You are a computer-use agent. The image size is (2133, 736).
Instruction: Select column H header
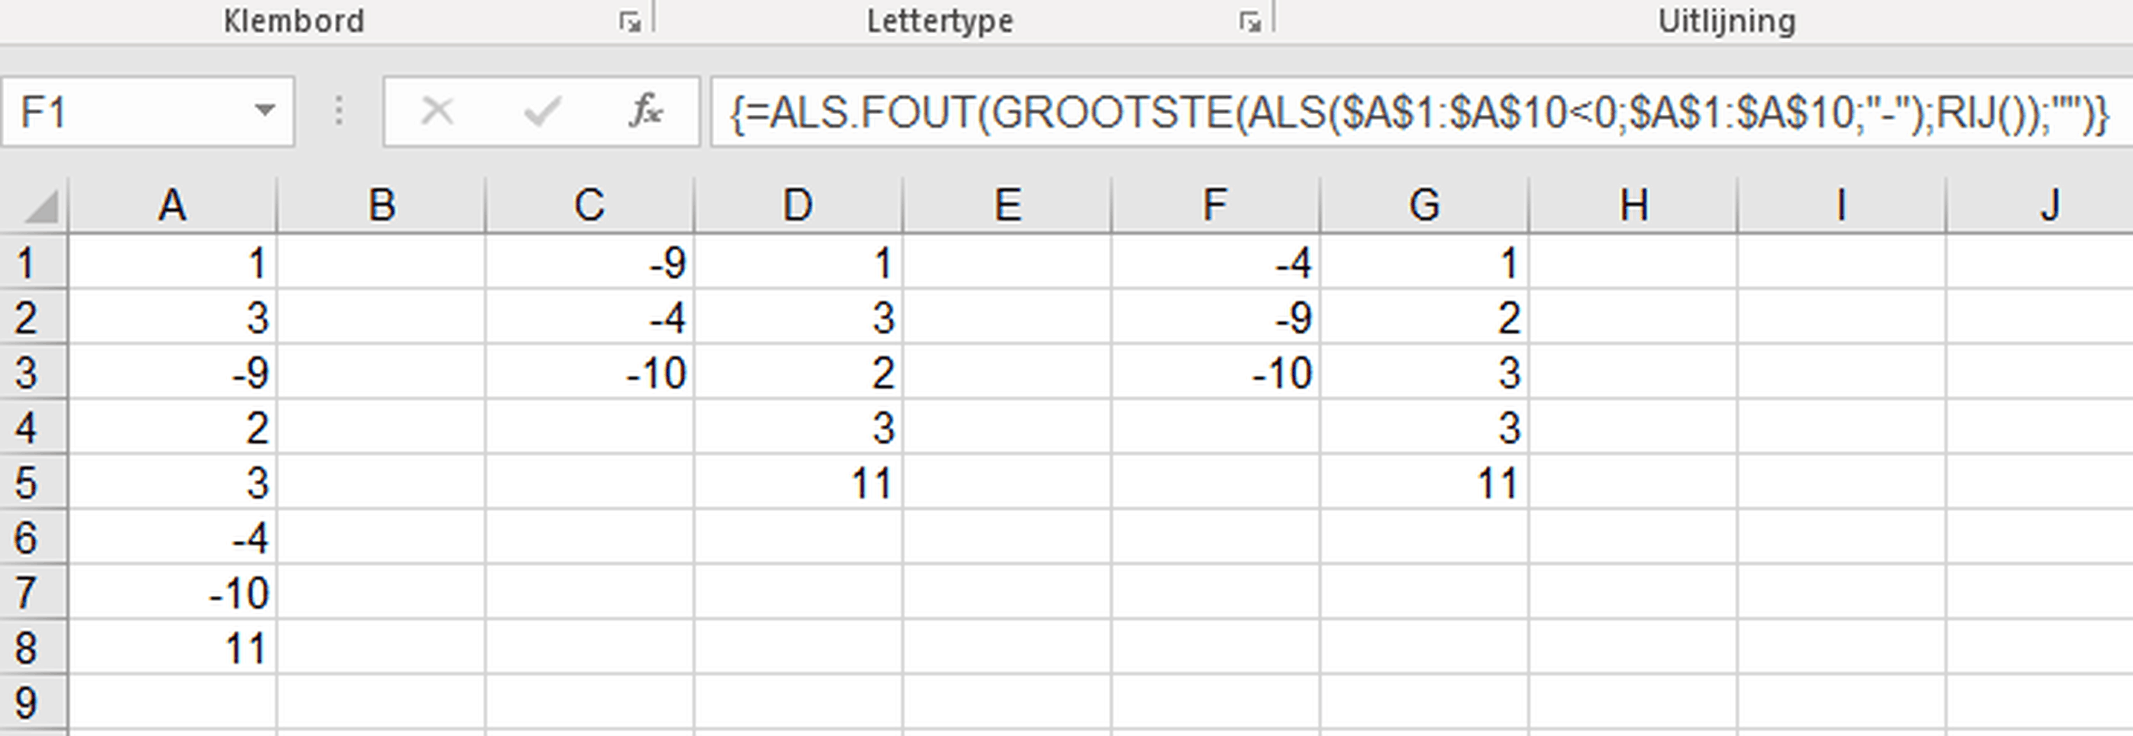click(x=1633, y=206)
